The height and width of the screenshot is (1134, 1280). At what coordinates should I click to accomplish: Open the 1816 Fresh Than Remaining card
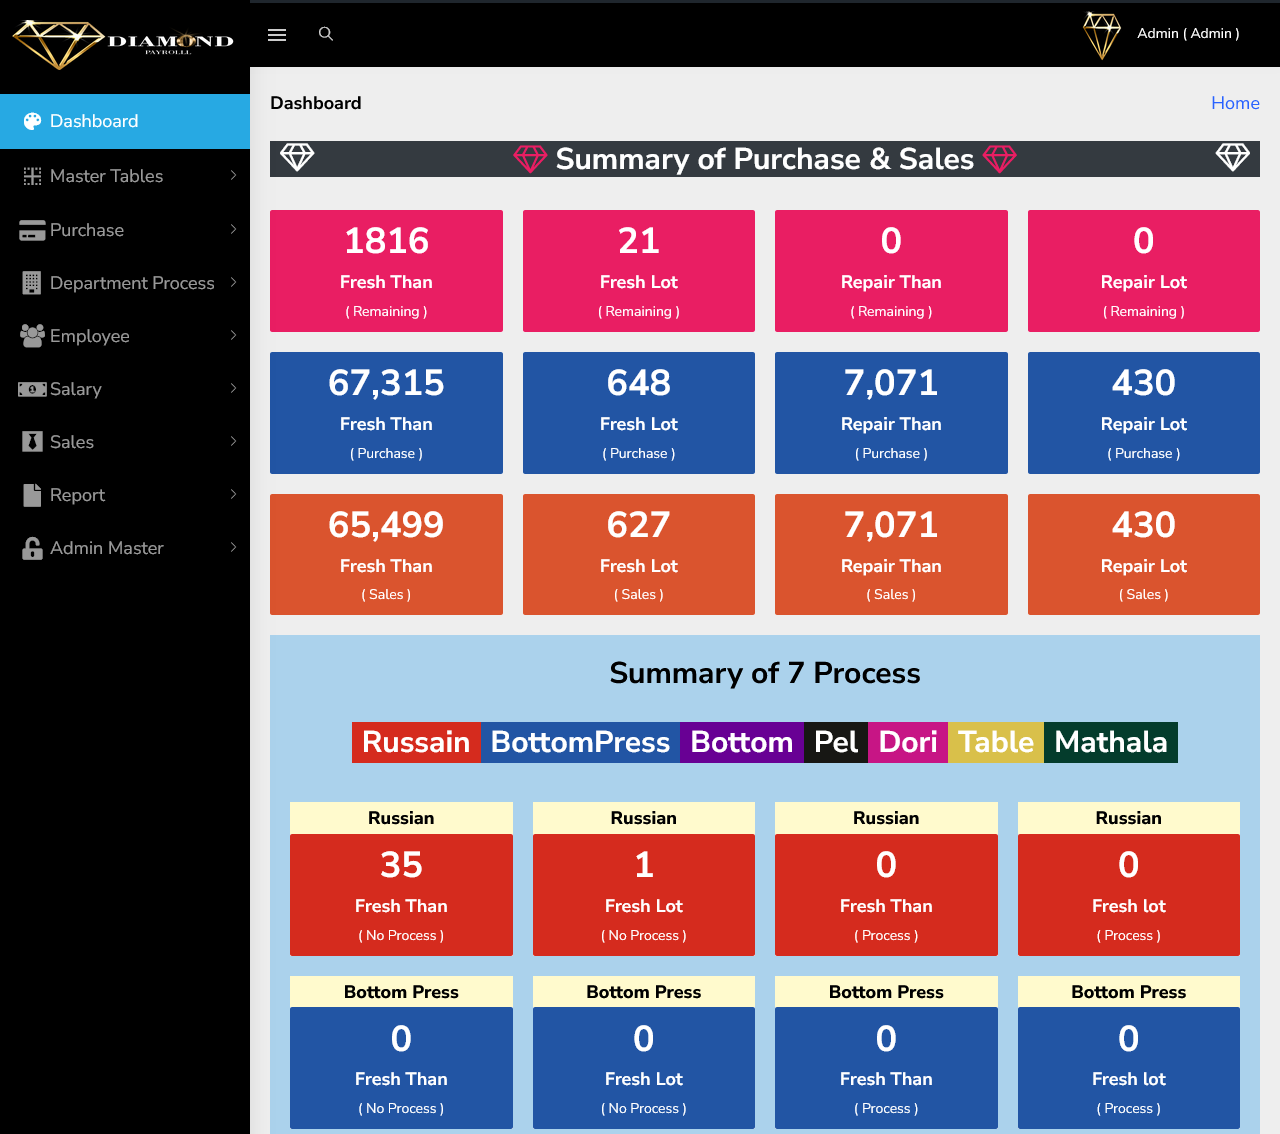[386, 271]
